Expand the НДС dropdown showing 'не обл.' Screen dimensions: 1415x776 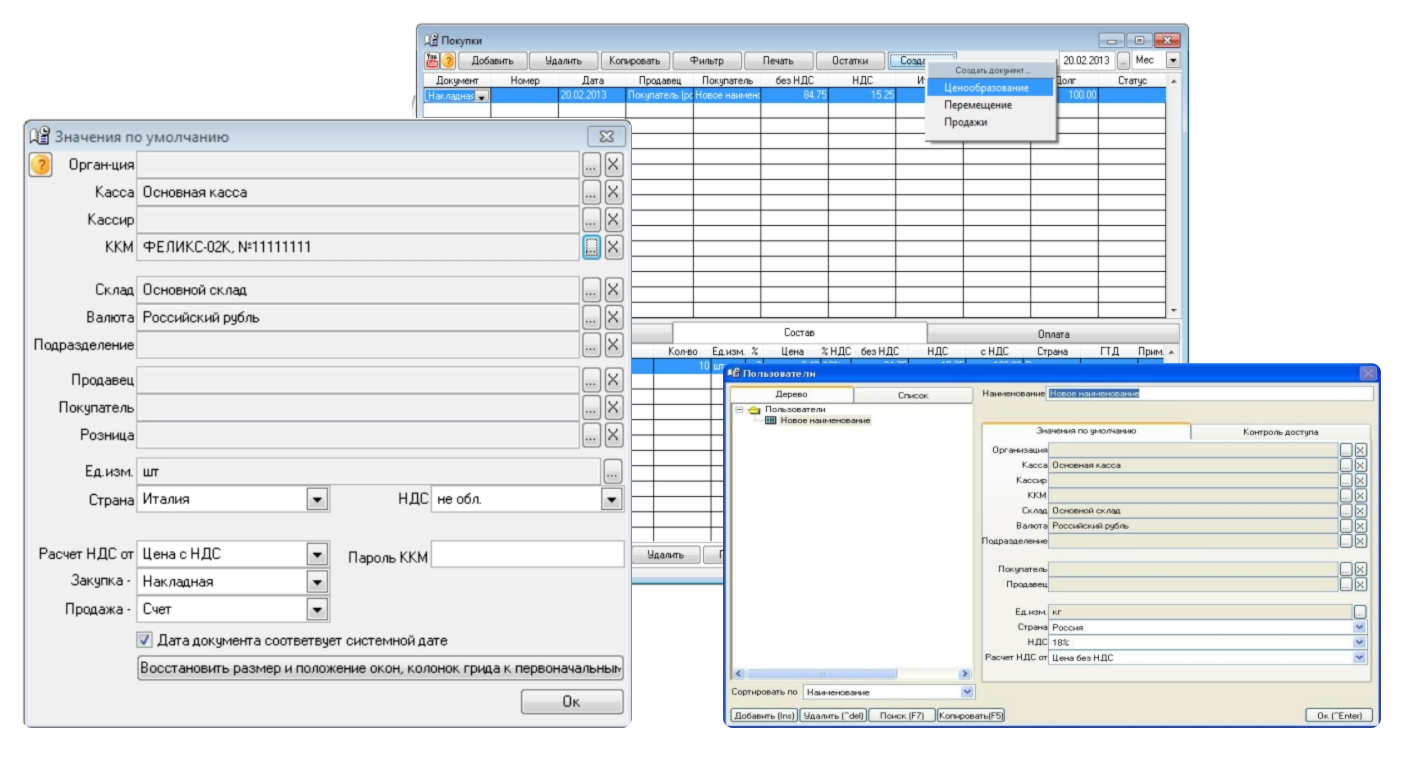click(611, 499)
